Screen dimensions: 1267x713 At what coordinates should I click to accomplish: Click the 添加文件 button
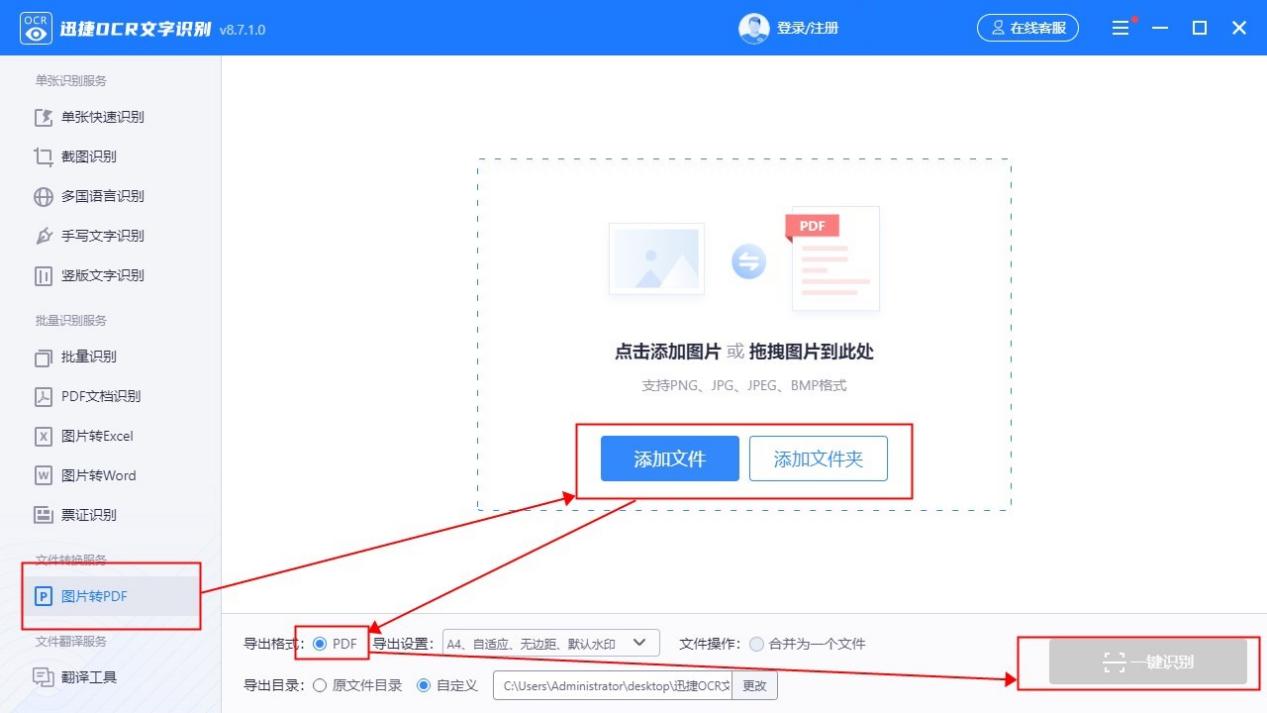click(670, 459)
